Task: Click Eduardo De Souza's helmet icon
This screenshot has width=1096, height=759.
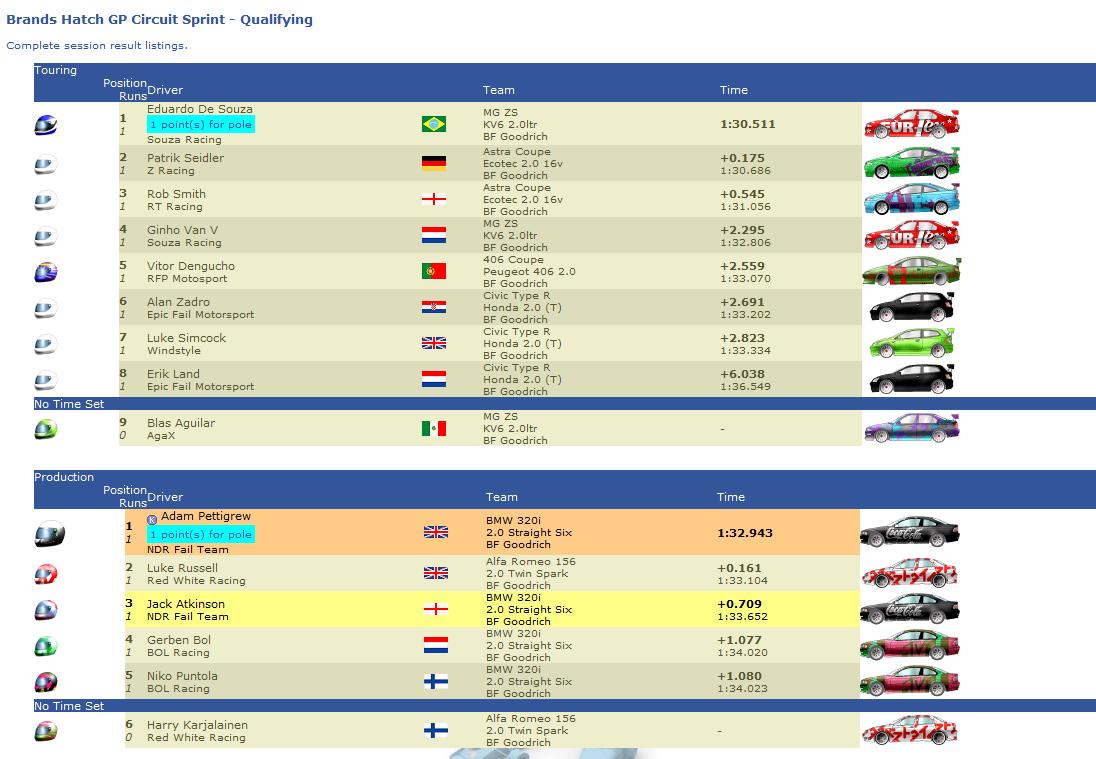Action: point(45,125)
